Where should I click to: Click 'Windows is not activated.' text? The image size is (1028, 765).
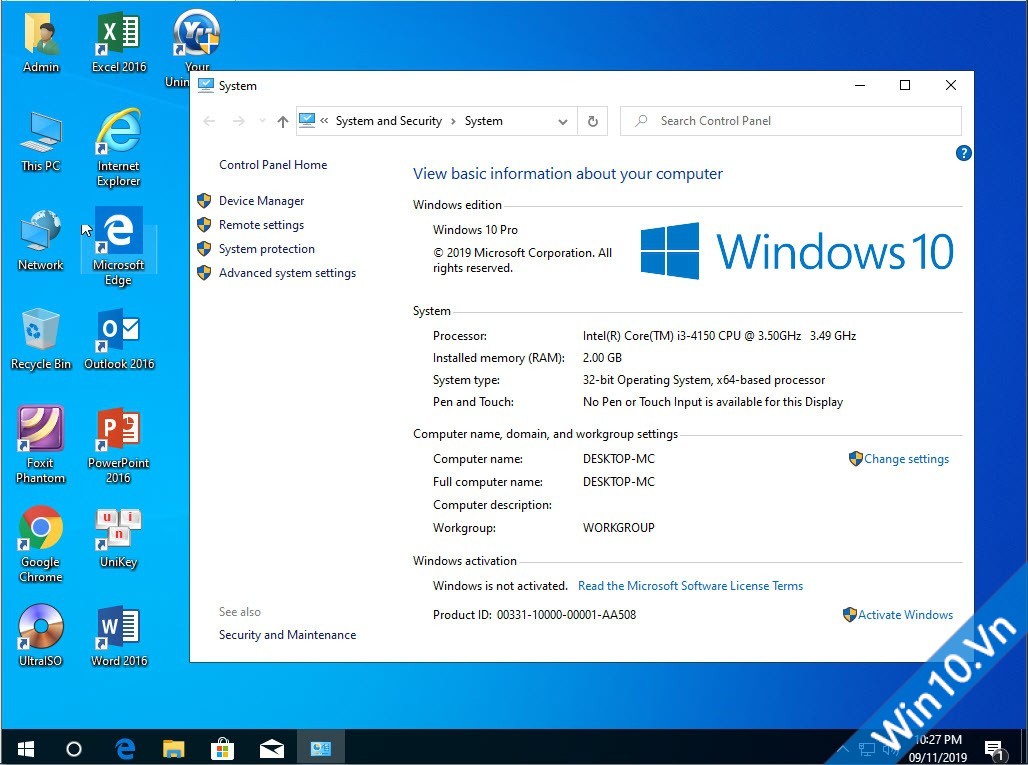[x=500, y=586]
